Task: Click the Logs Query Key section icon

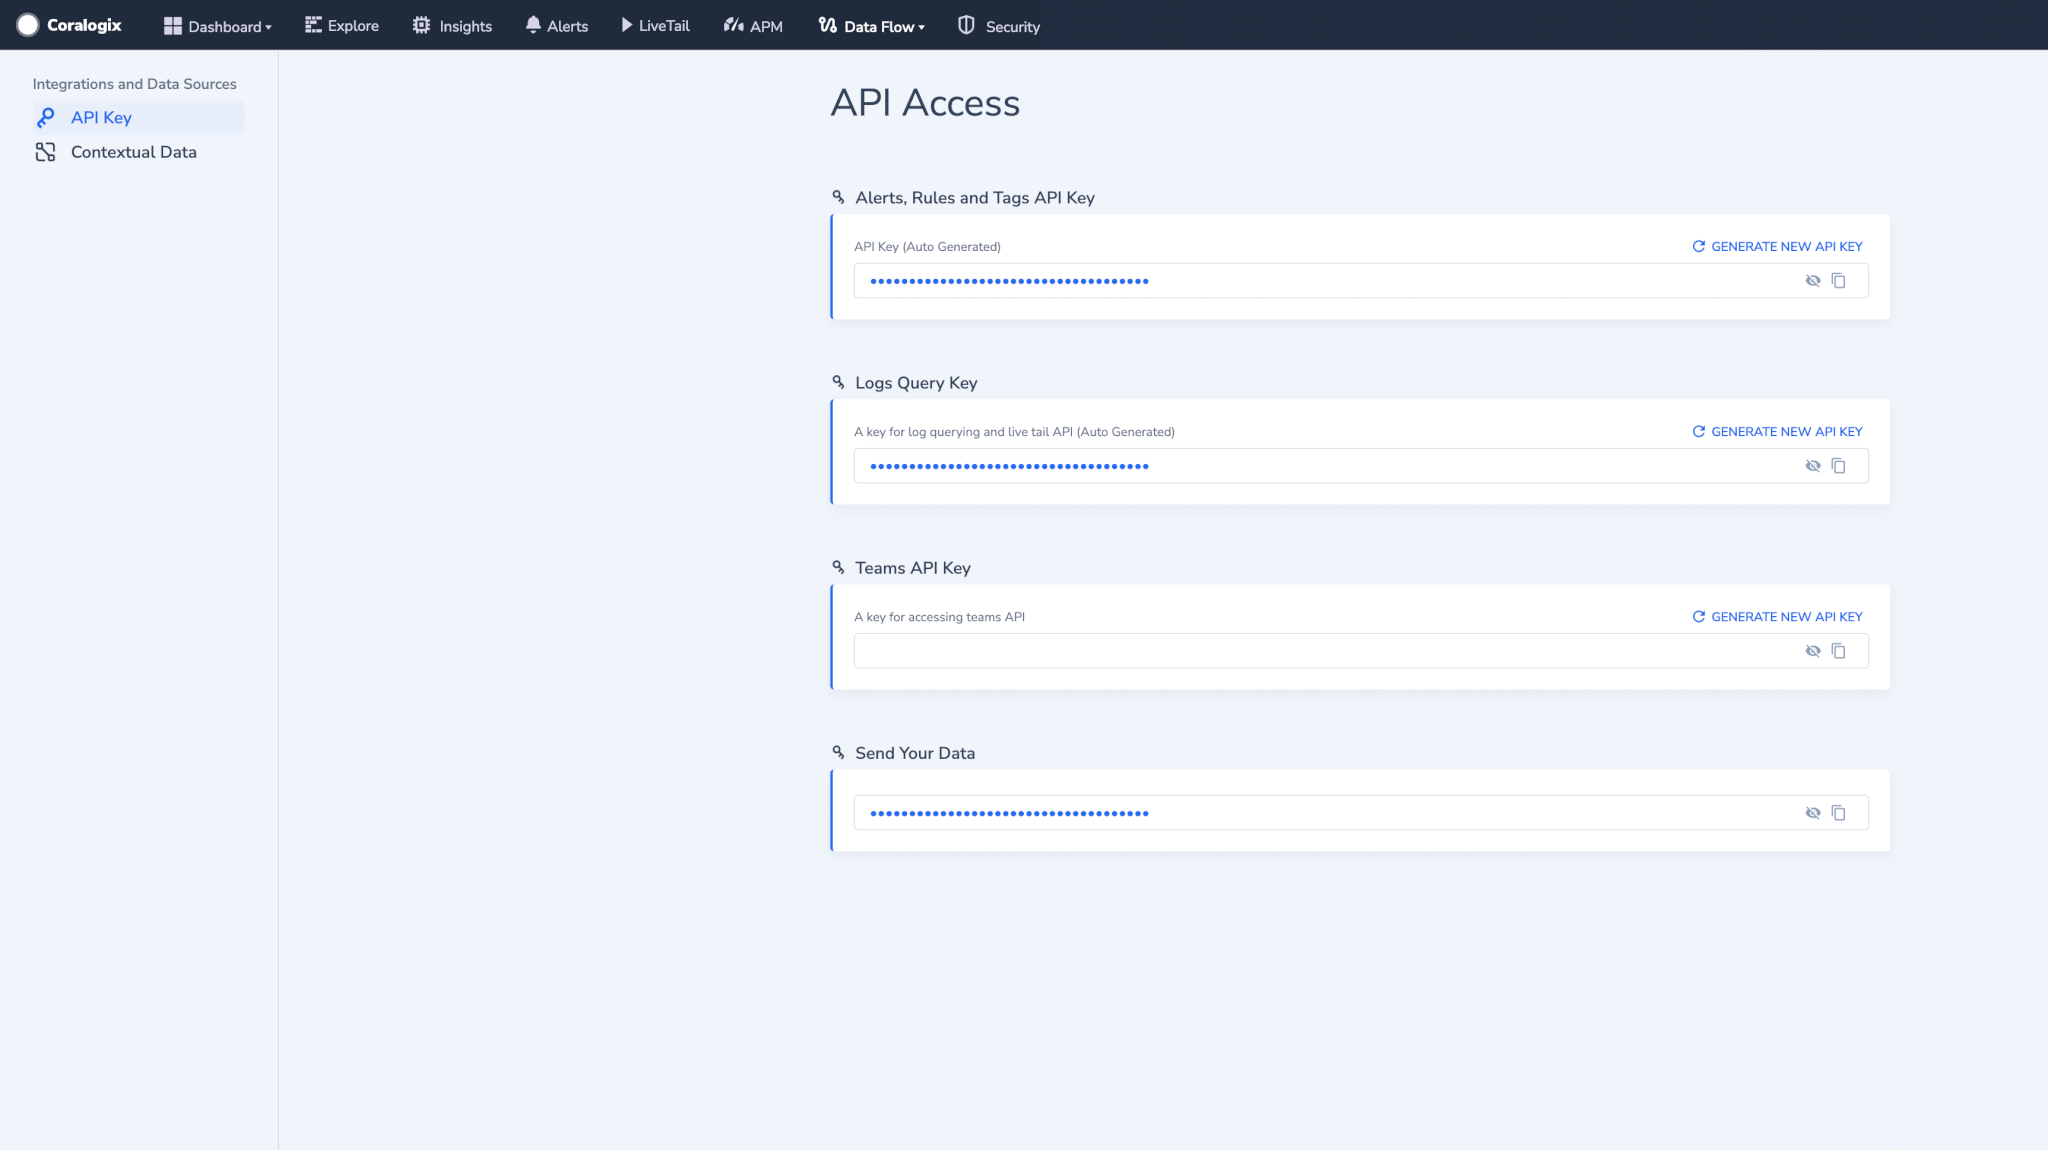Action: 837,382
